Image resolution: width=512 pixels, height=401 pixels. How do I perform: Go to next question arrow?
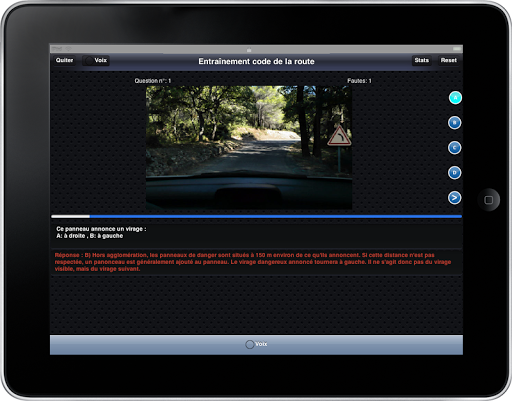[454, 198]
